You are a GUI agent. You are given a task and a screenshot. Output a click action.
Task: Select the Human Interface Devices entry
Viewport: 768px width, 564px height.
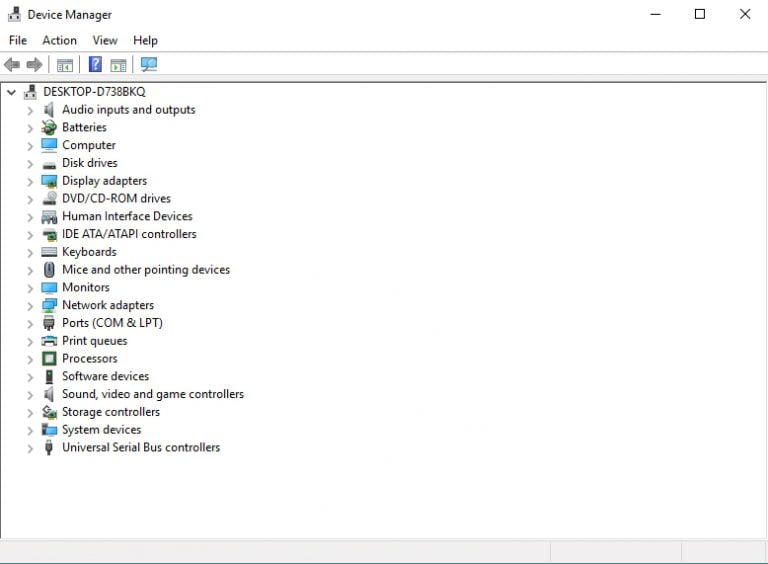click(127, 216)
